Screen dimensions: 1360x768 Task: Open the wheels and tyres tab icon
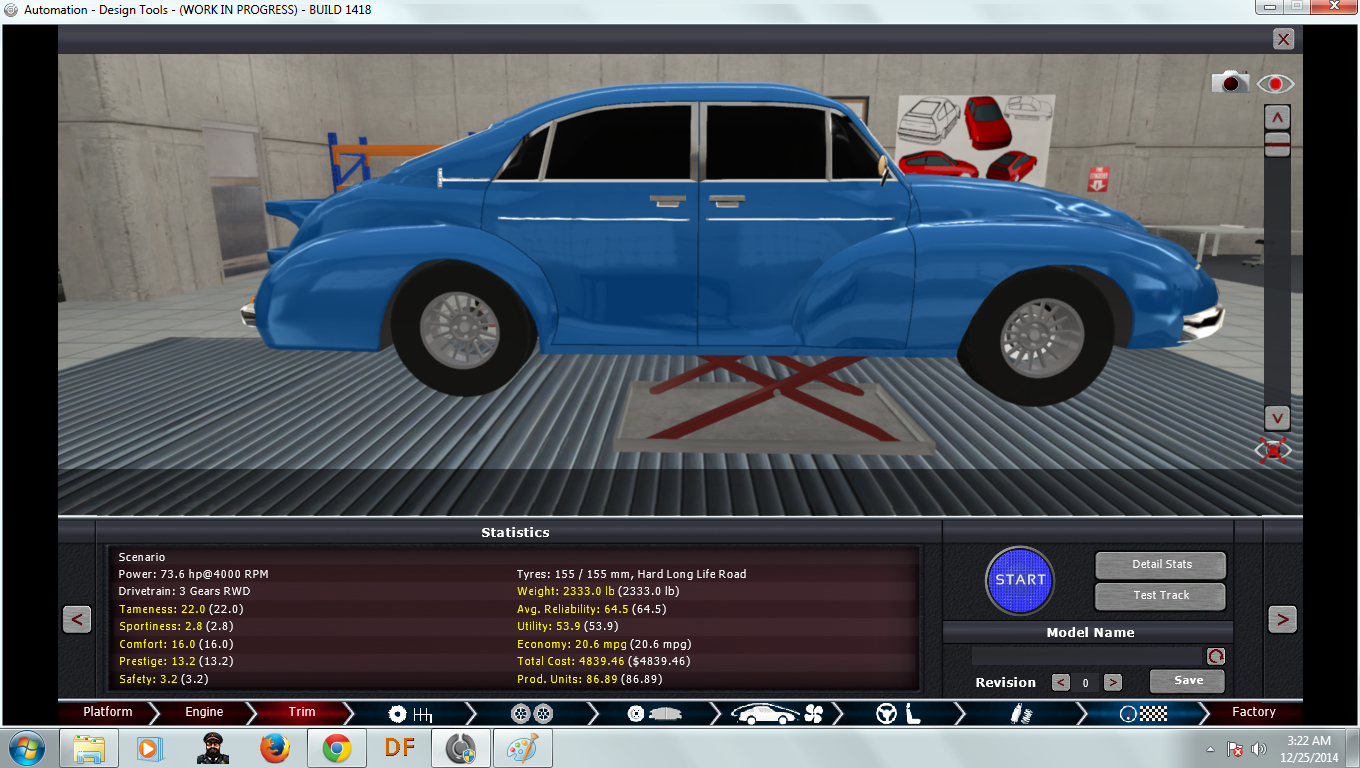pos(531,713)
